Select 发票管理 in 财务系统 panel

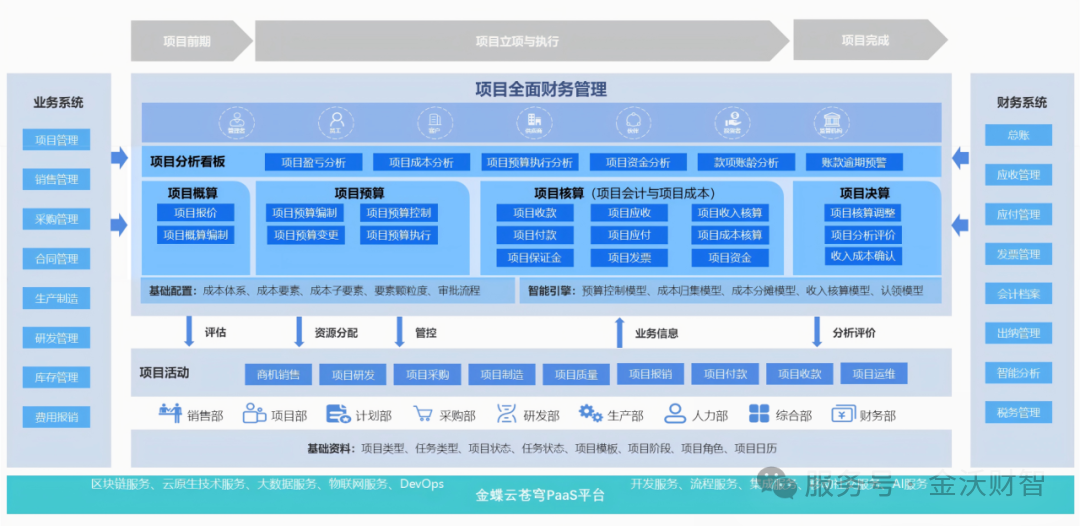1018,254
